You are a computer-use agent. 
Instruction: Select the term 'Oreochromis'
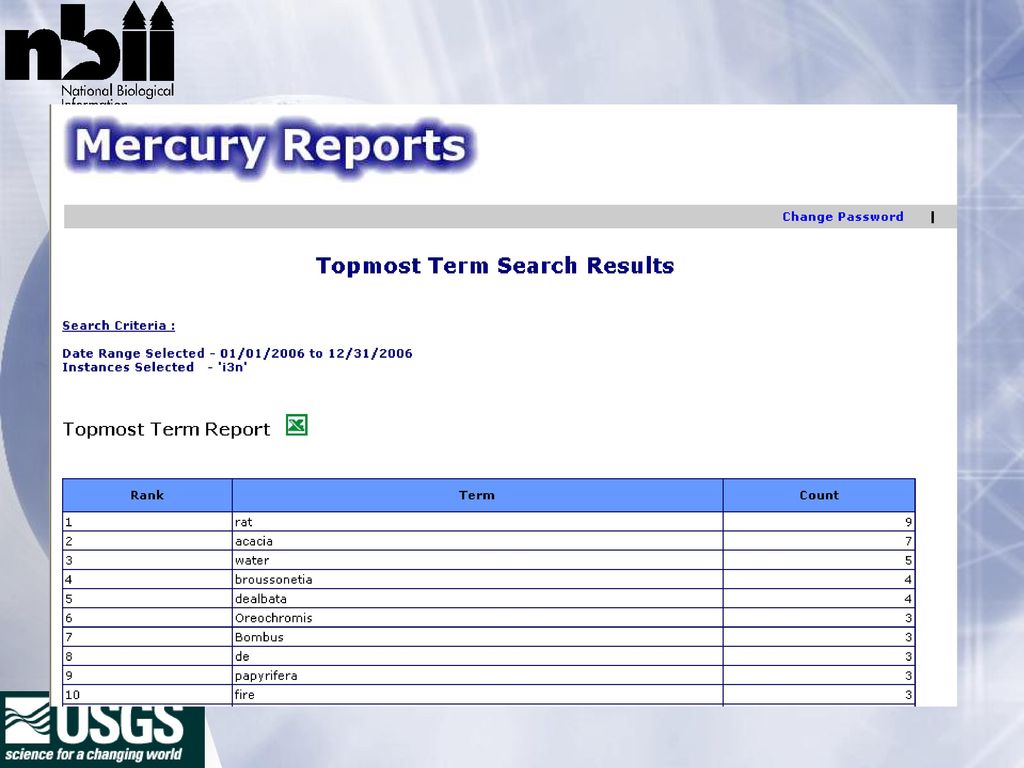point(274,618)
